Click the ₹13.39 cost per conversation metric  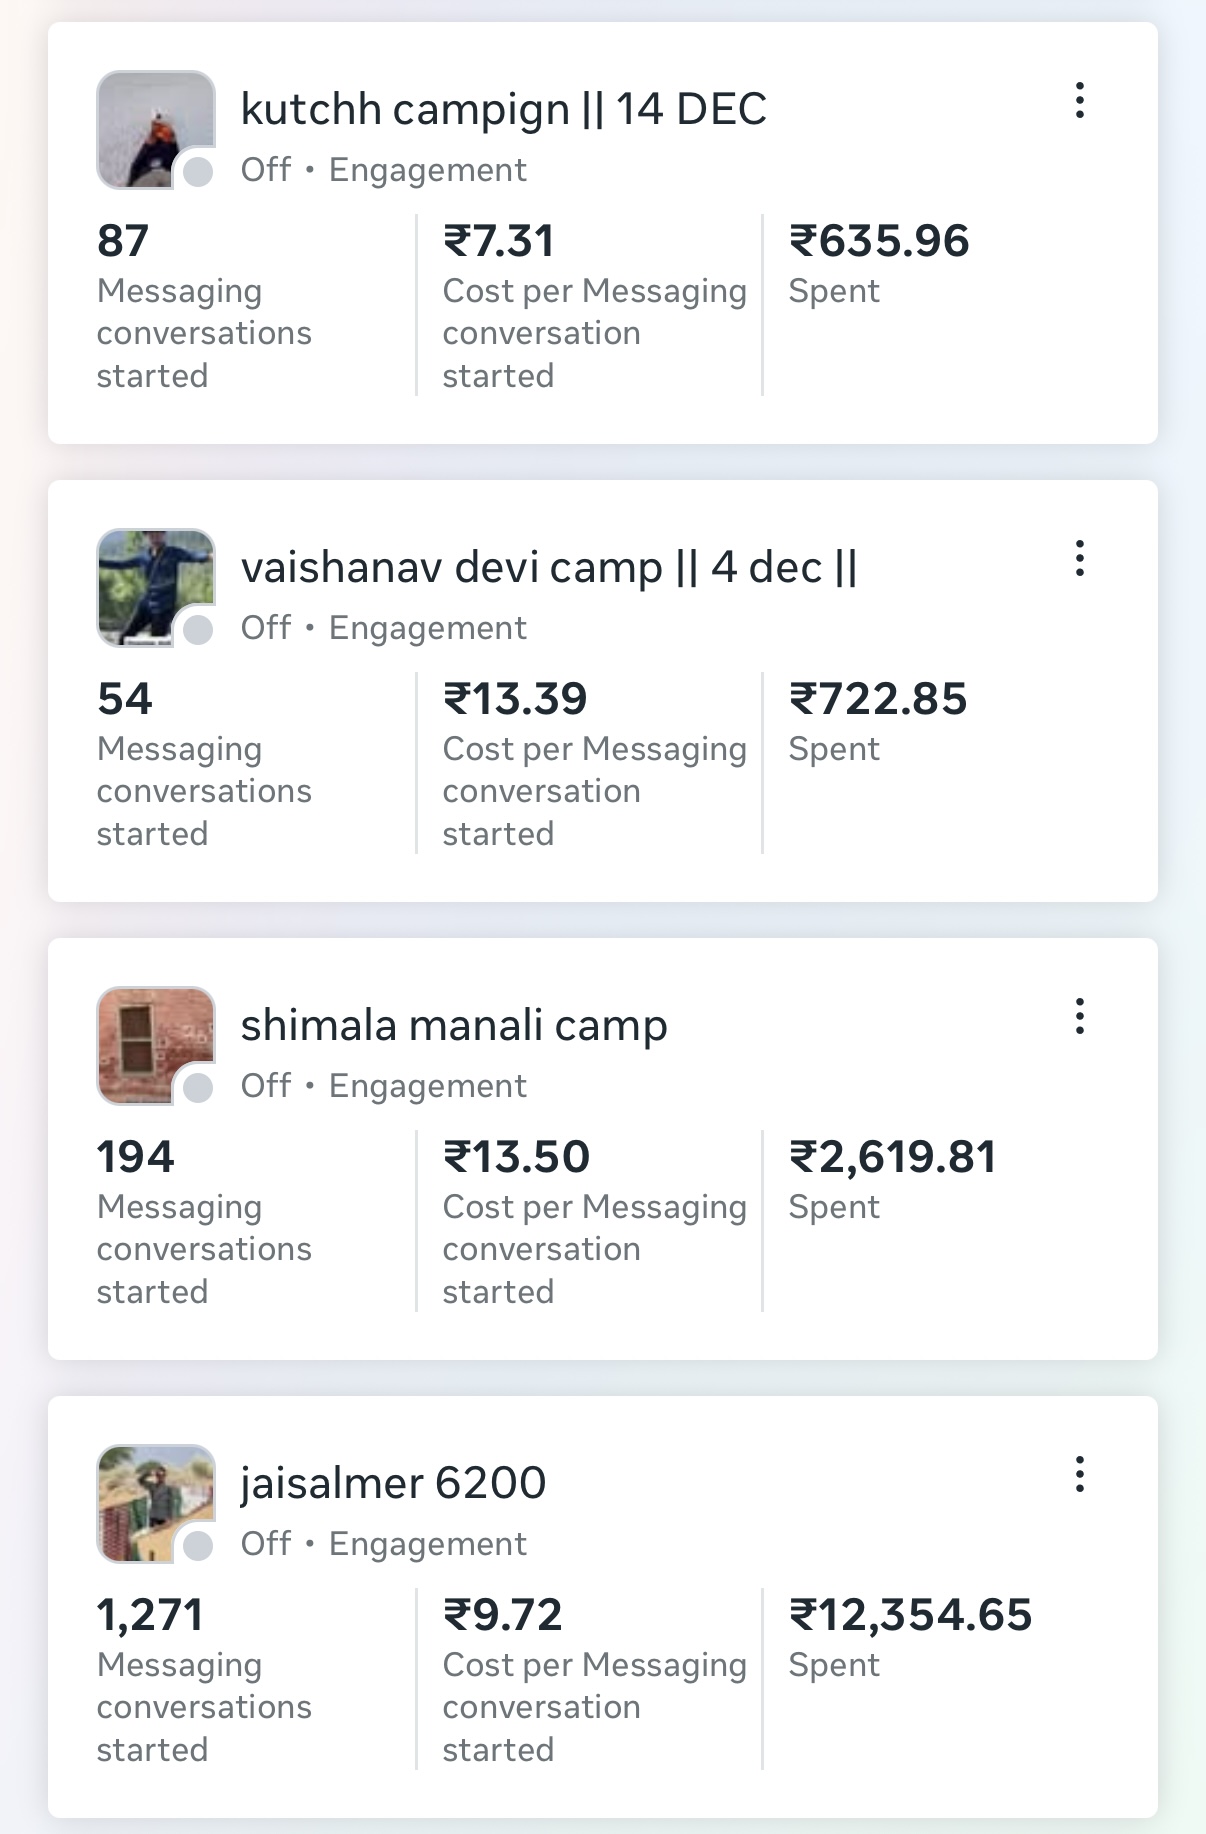tap(515, 699)
